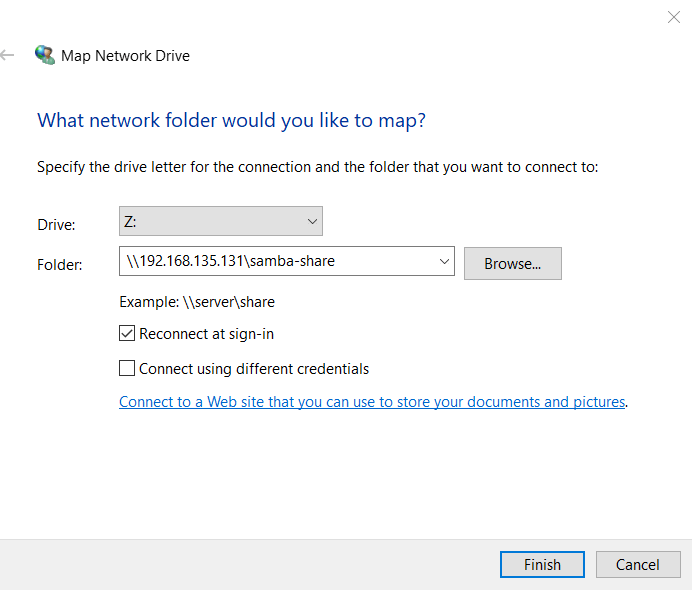This screenshot has height=590, width=692.
Task: Click the 'Drive:' field label
Action: pos(56,225)
